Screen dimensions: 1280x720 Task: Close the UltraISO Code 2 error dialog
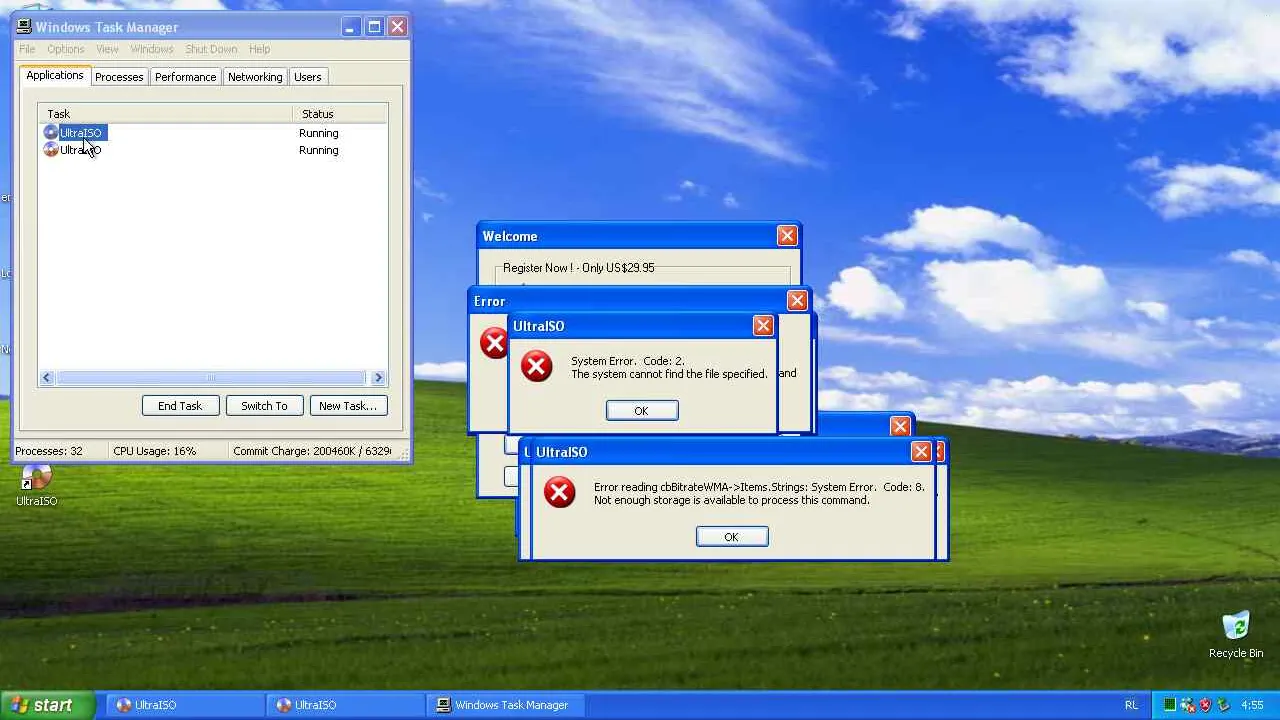point(763,326)
